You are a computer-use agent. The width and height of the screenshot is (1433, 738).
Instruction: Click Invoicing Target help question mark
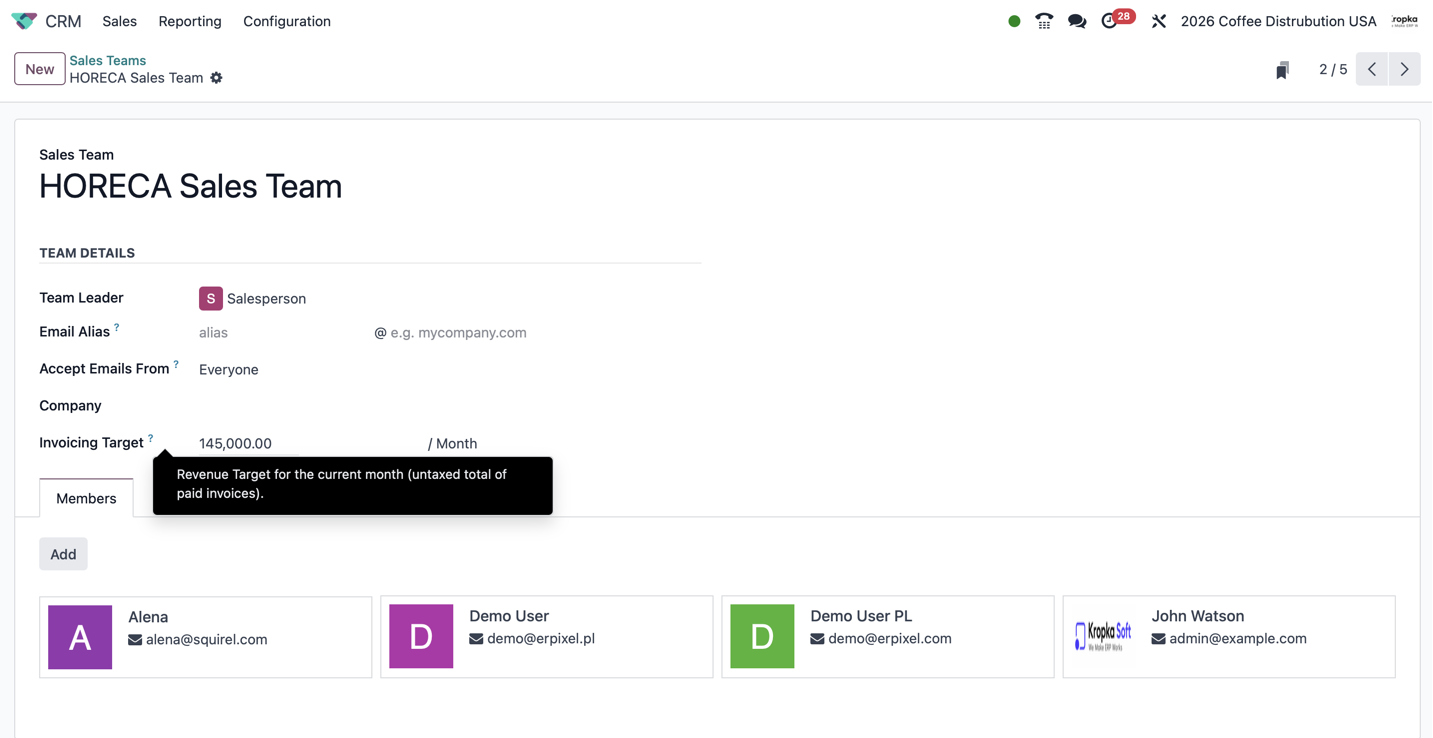point(151,438)
